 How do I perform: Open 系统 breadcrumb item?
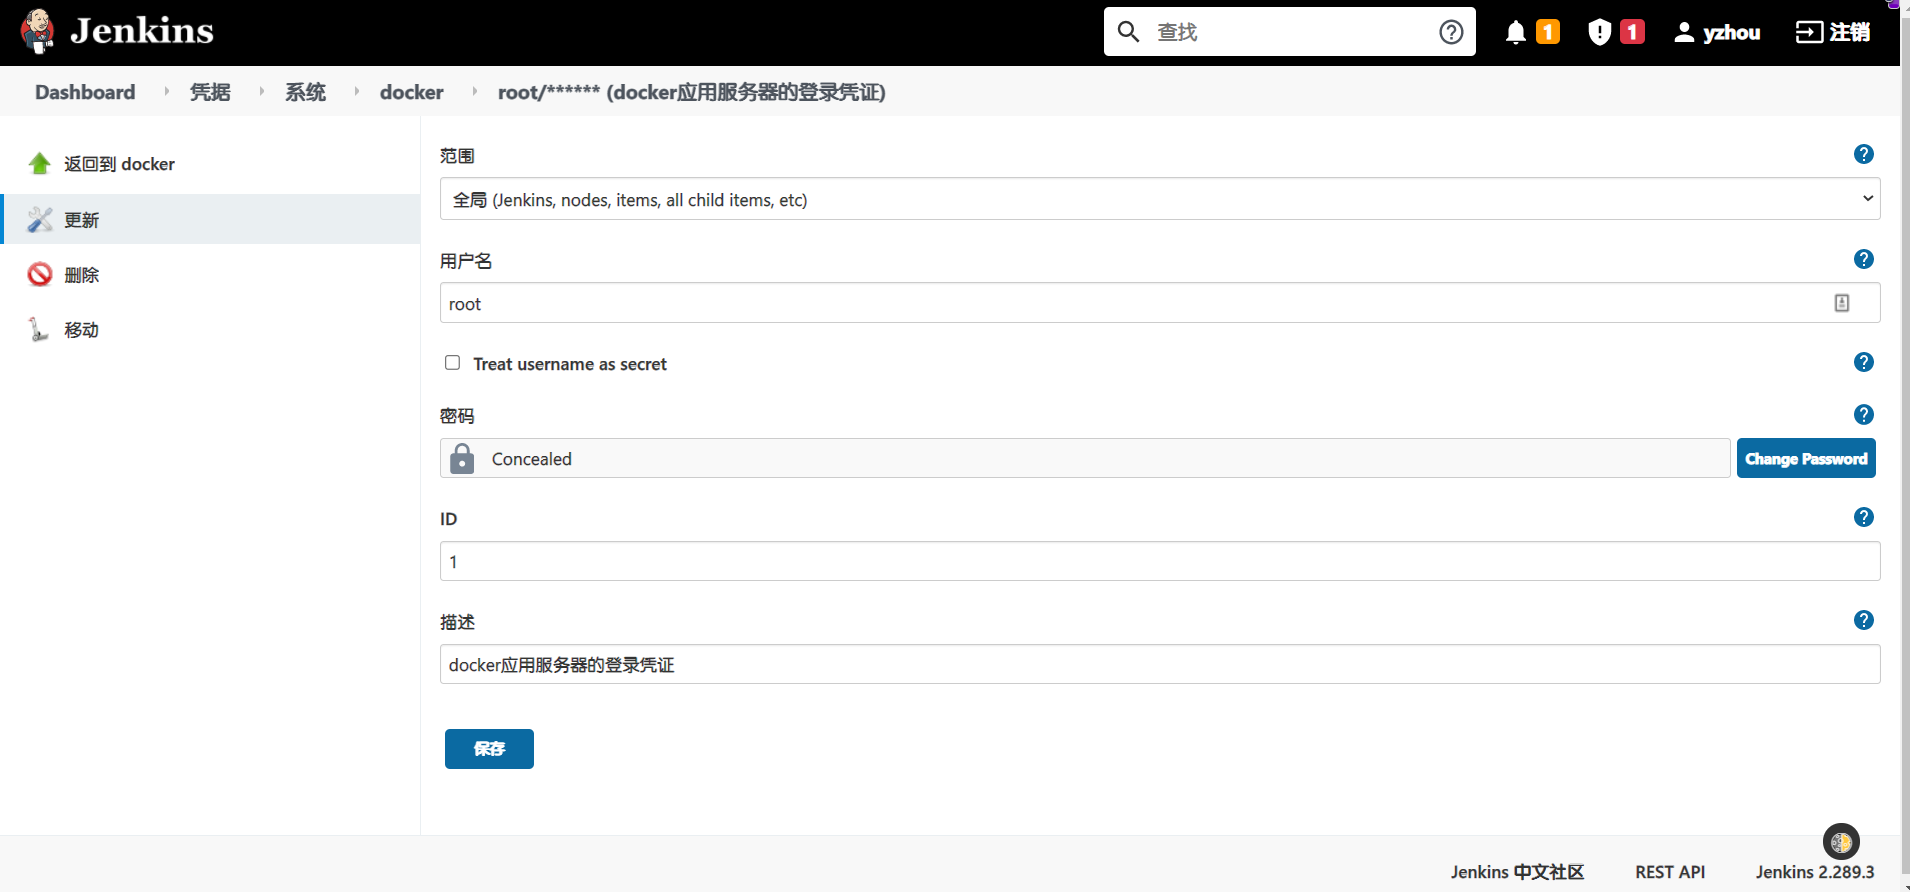(305, 92)
